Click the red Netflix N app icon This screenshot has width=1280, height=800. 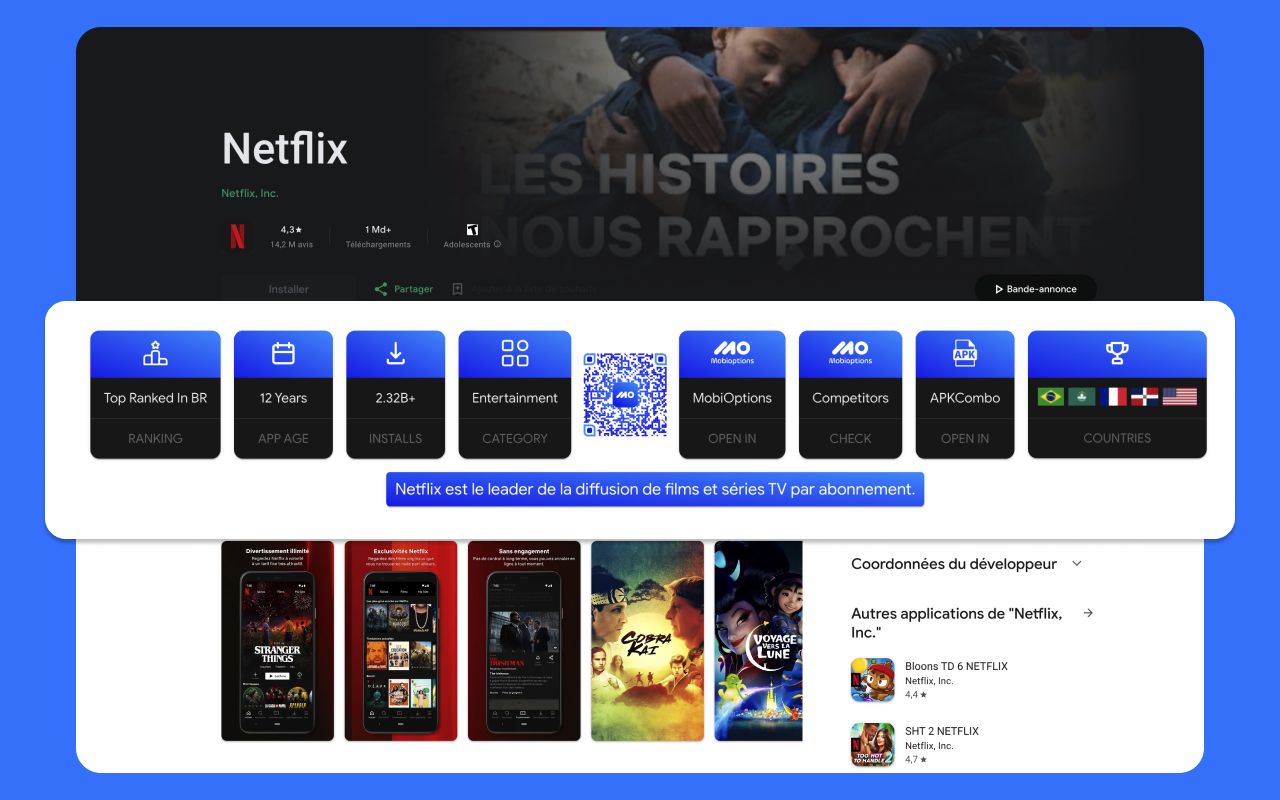238,236
